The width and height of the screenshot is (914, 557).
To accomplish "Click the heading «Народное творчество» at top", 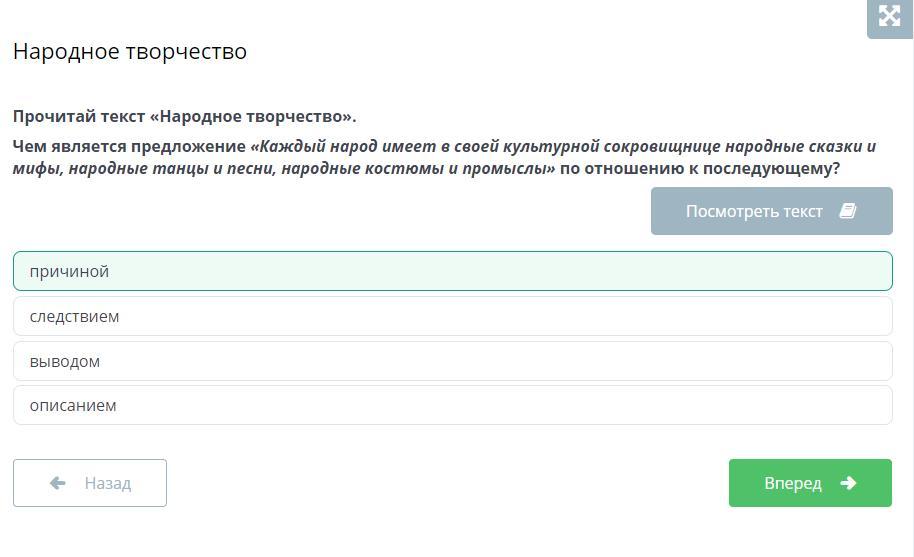I will (x=130, y=51).
